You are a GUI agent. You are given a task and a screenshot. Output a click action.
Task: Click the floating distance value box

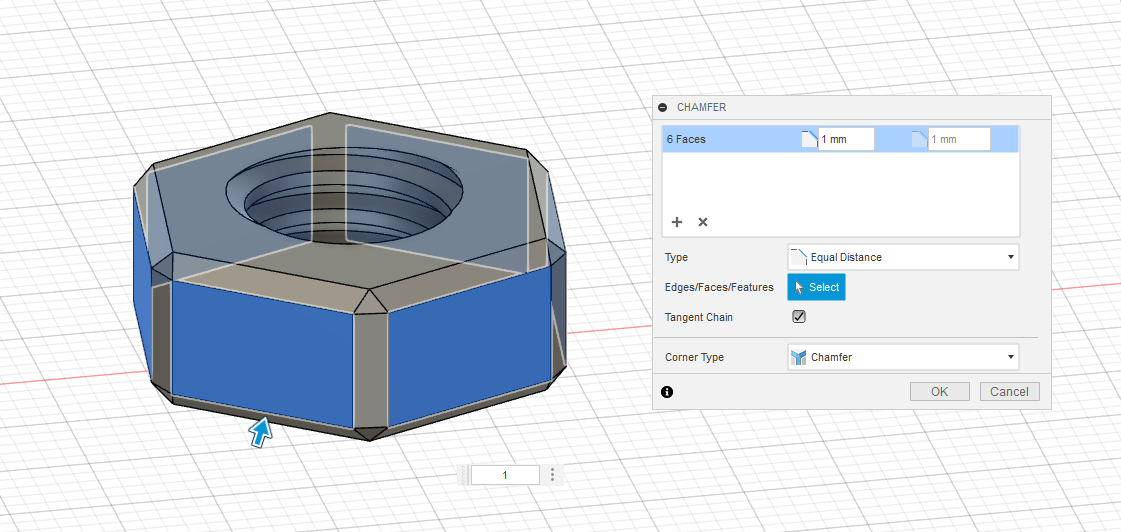point(505,475)
